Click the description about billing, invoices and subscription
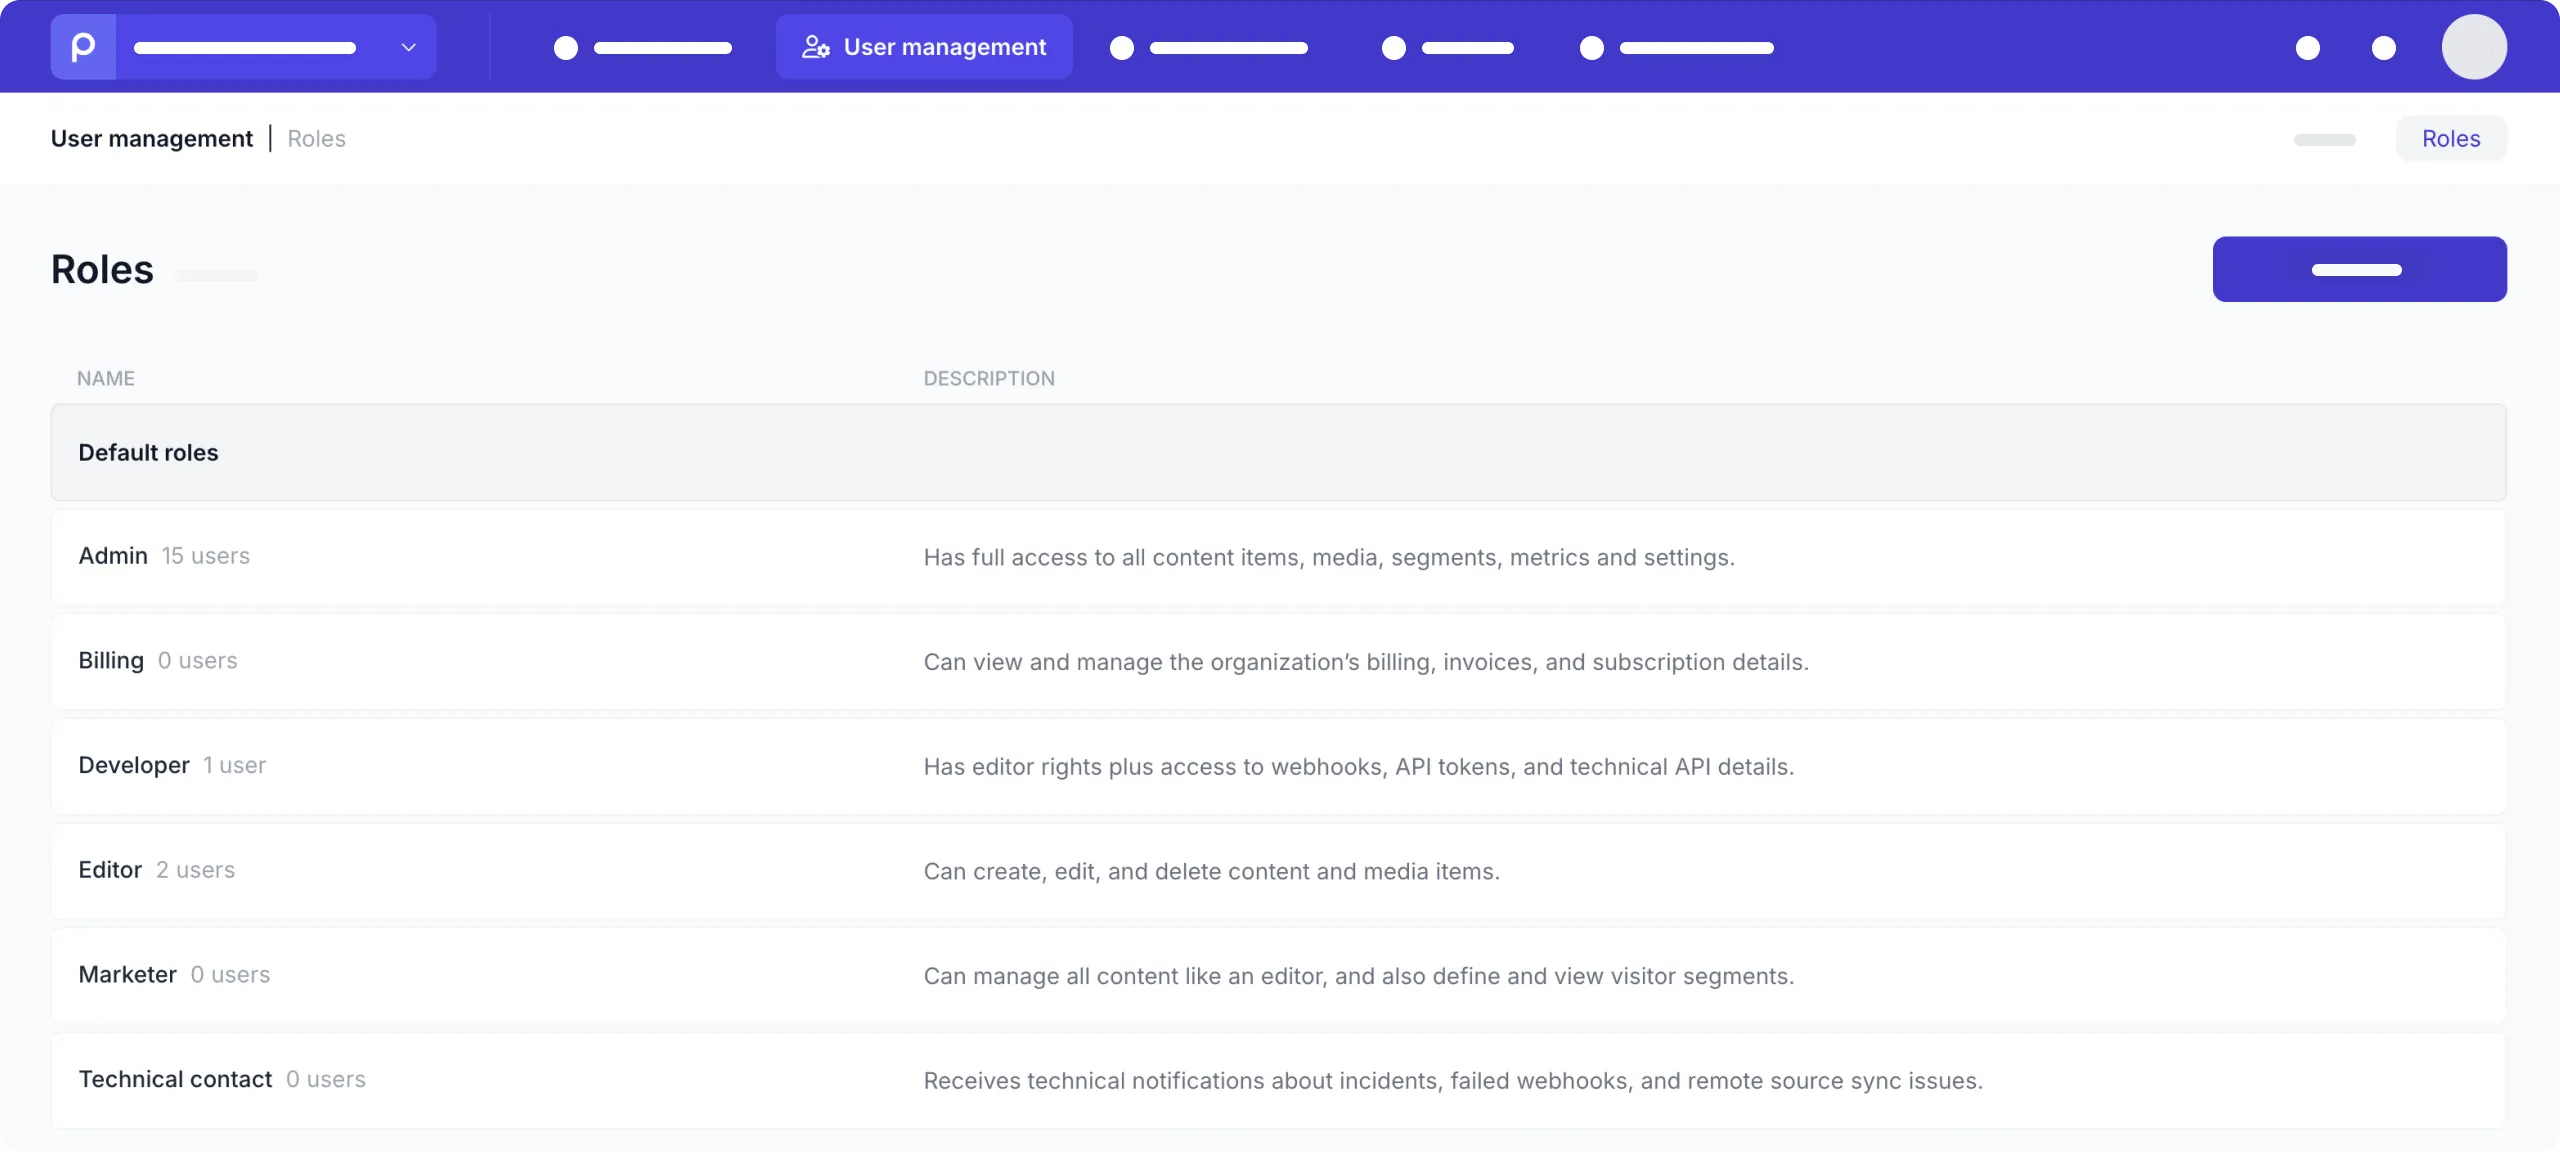Image resolution: width=2560 pixels, height=1152 pixels. click(1366, 662)
